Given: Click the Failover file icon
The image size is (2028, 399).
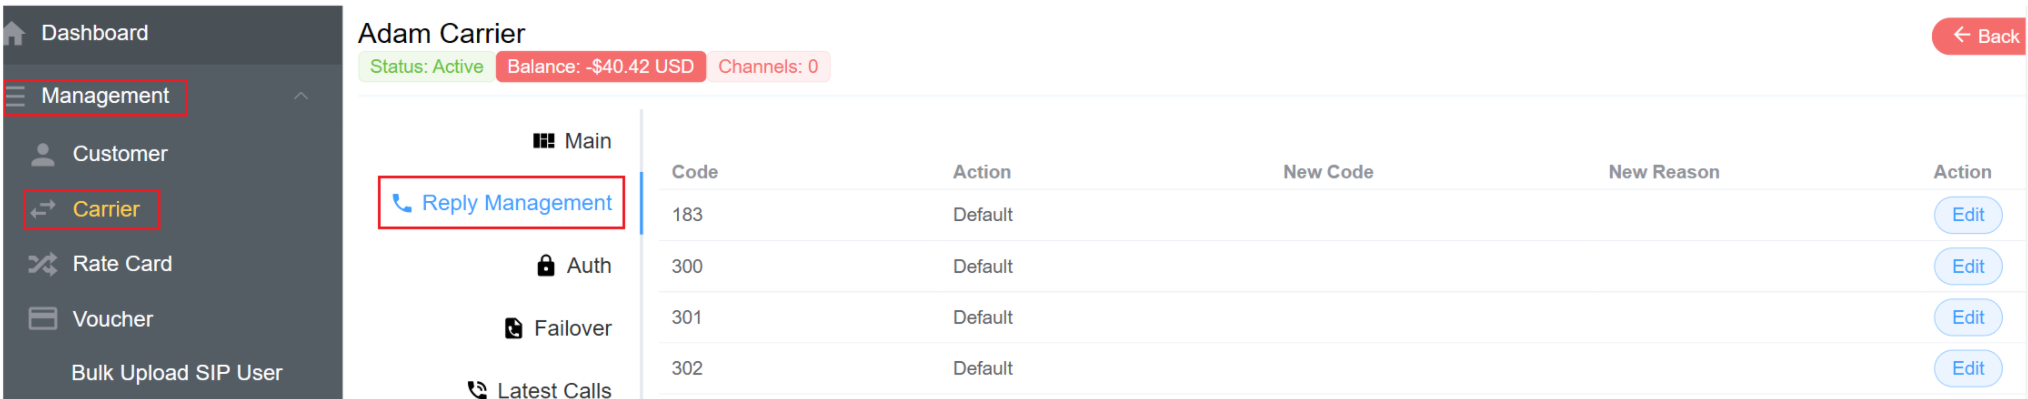Looking at the screenshot, I should (x=514, y=328).
